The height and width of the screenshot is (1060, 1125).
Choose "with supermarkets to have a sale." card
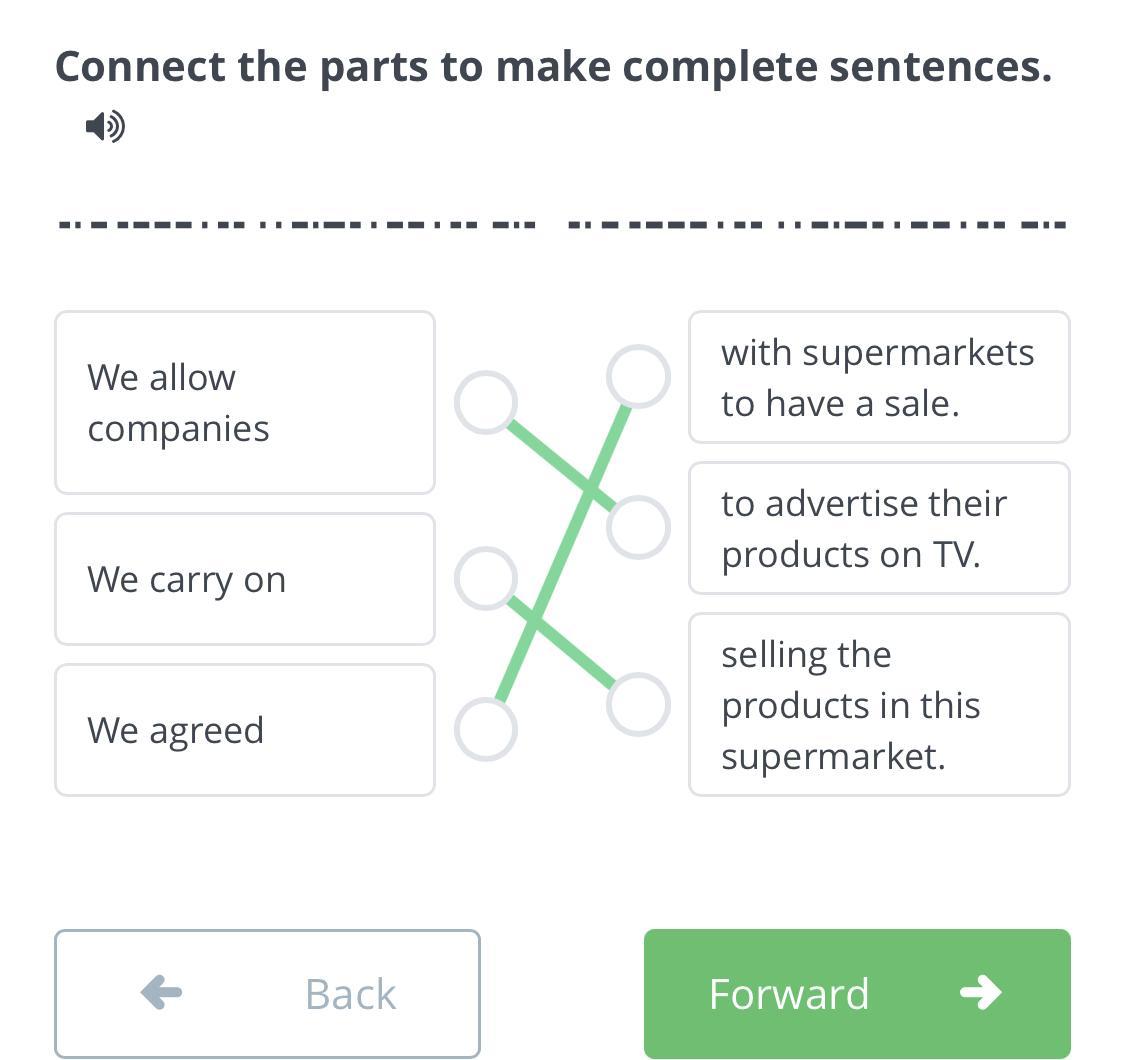tap(879, 377)
